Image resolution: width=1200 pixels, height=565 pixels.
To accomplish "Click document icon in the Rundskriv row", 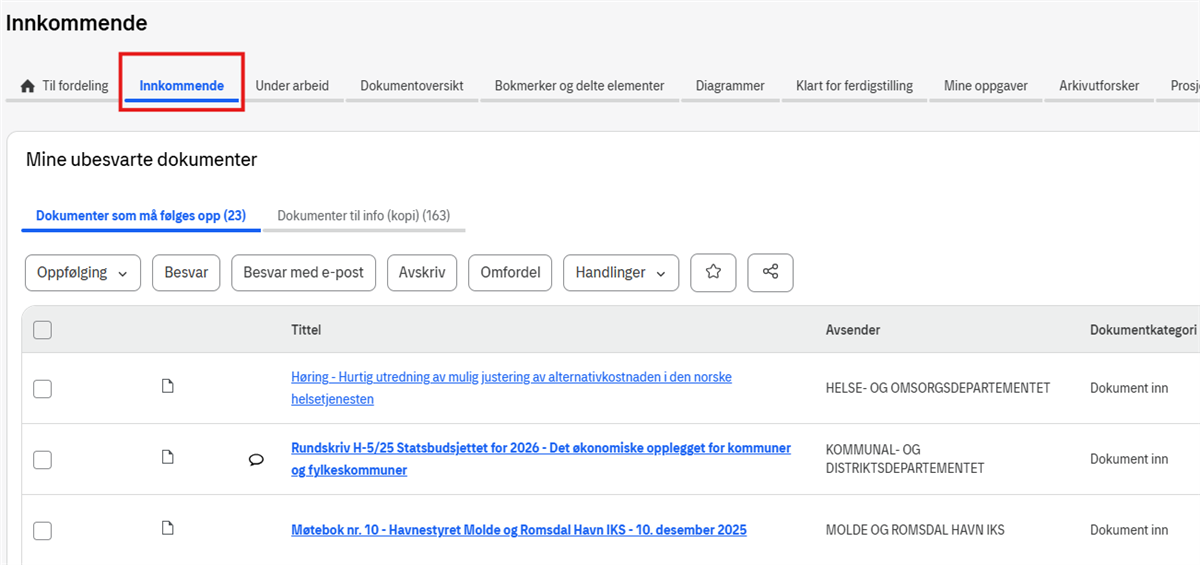I will 168,457.
